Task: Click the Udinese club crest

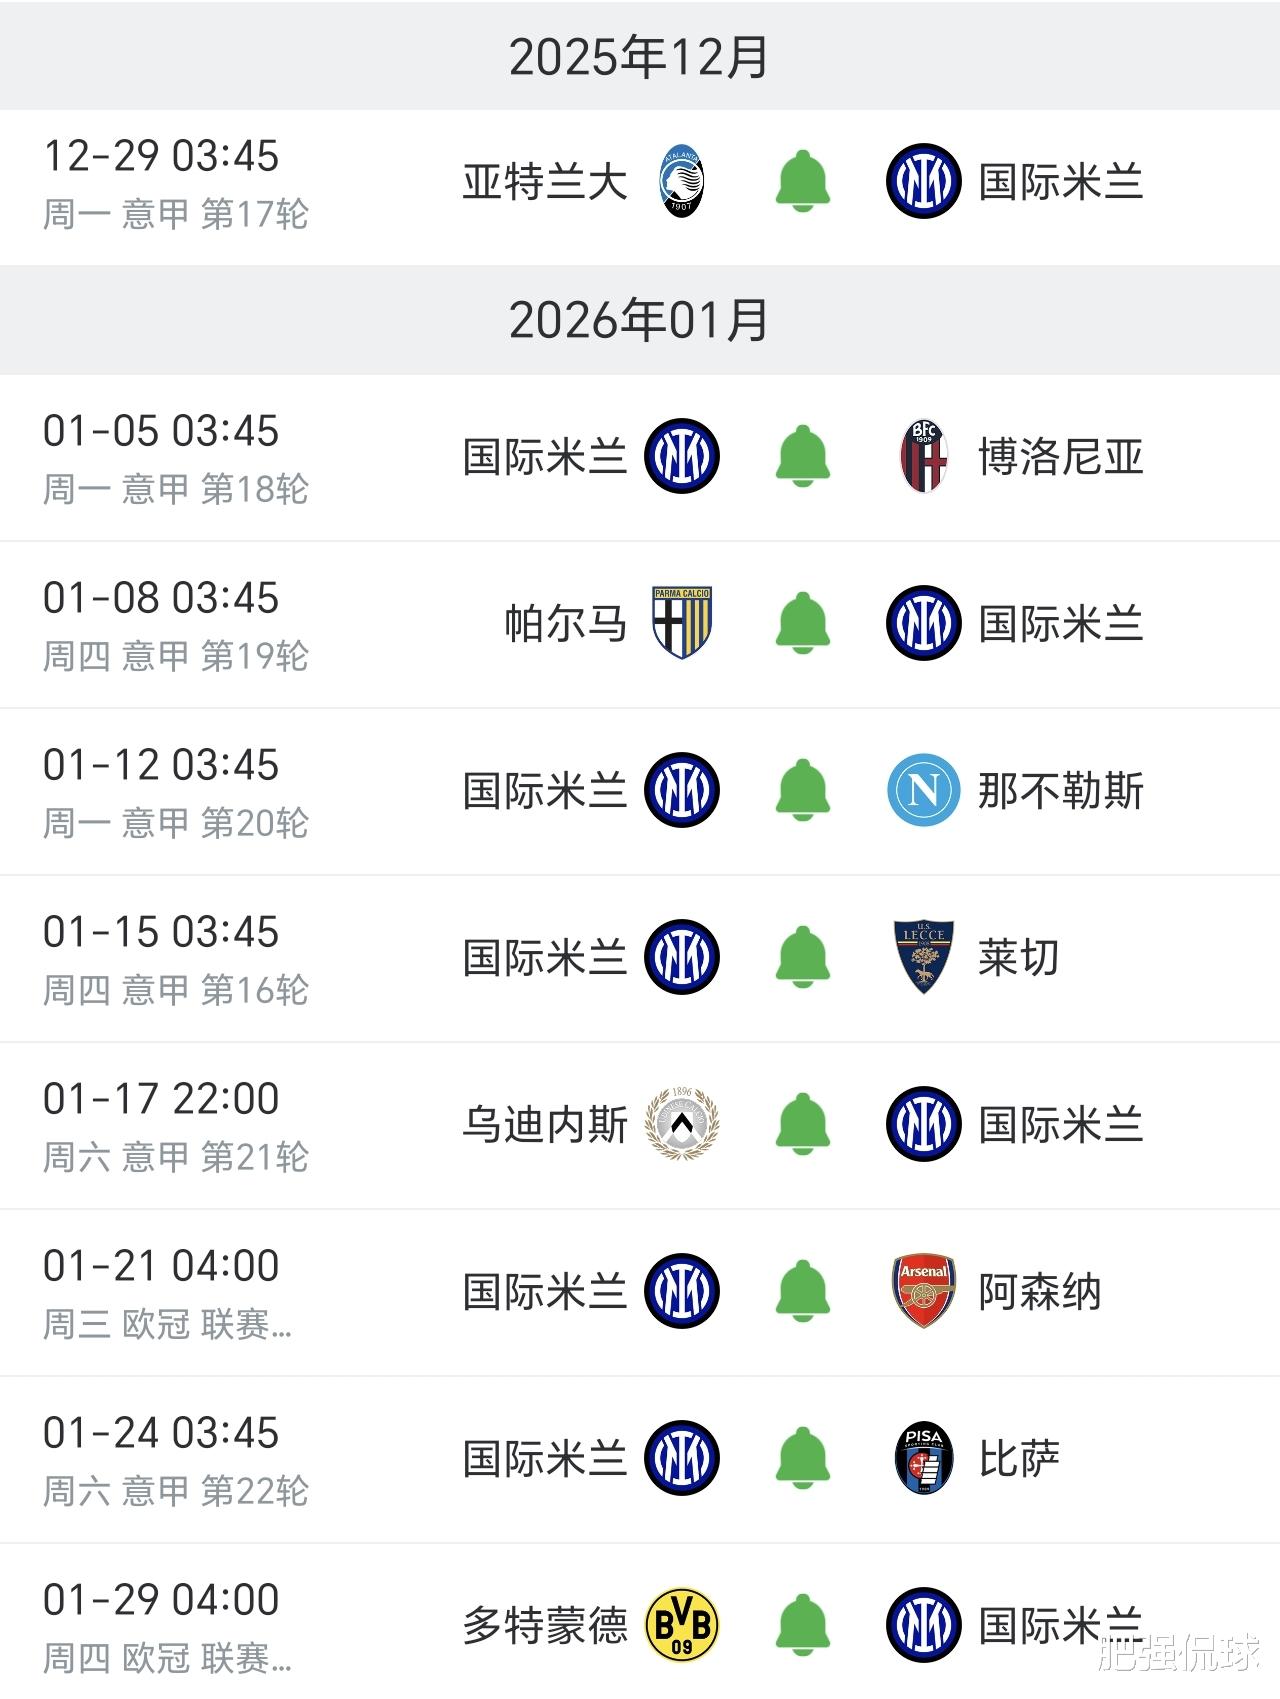Action: 682,1124
